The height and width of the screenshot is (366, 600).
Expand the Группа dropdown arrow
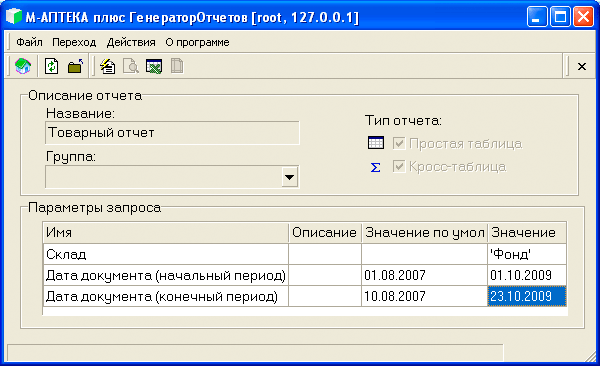(x=290, y=177)
